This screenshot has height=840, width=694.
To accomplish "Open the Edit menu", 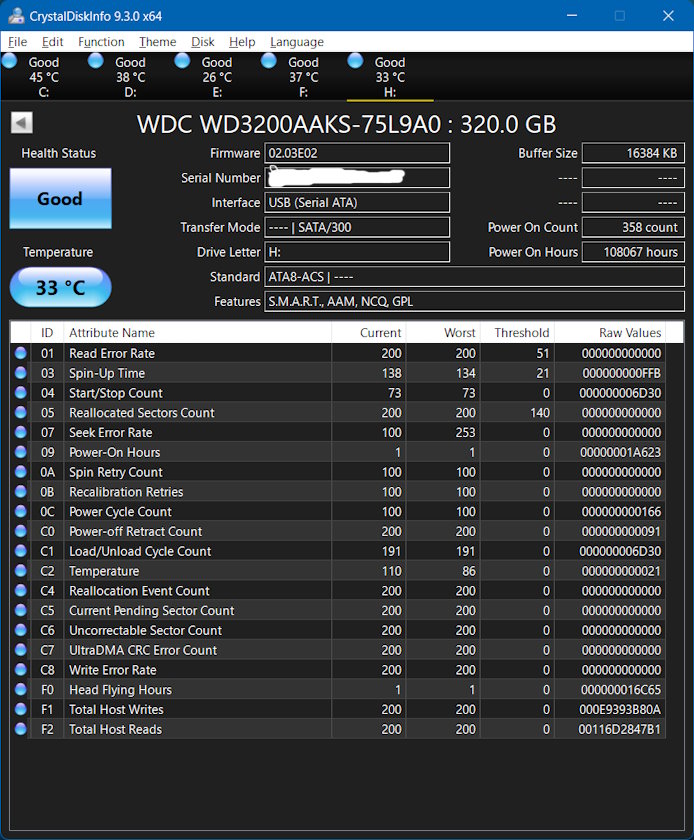I will click(53, 42).
